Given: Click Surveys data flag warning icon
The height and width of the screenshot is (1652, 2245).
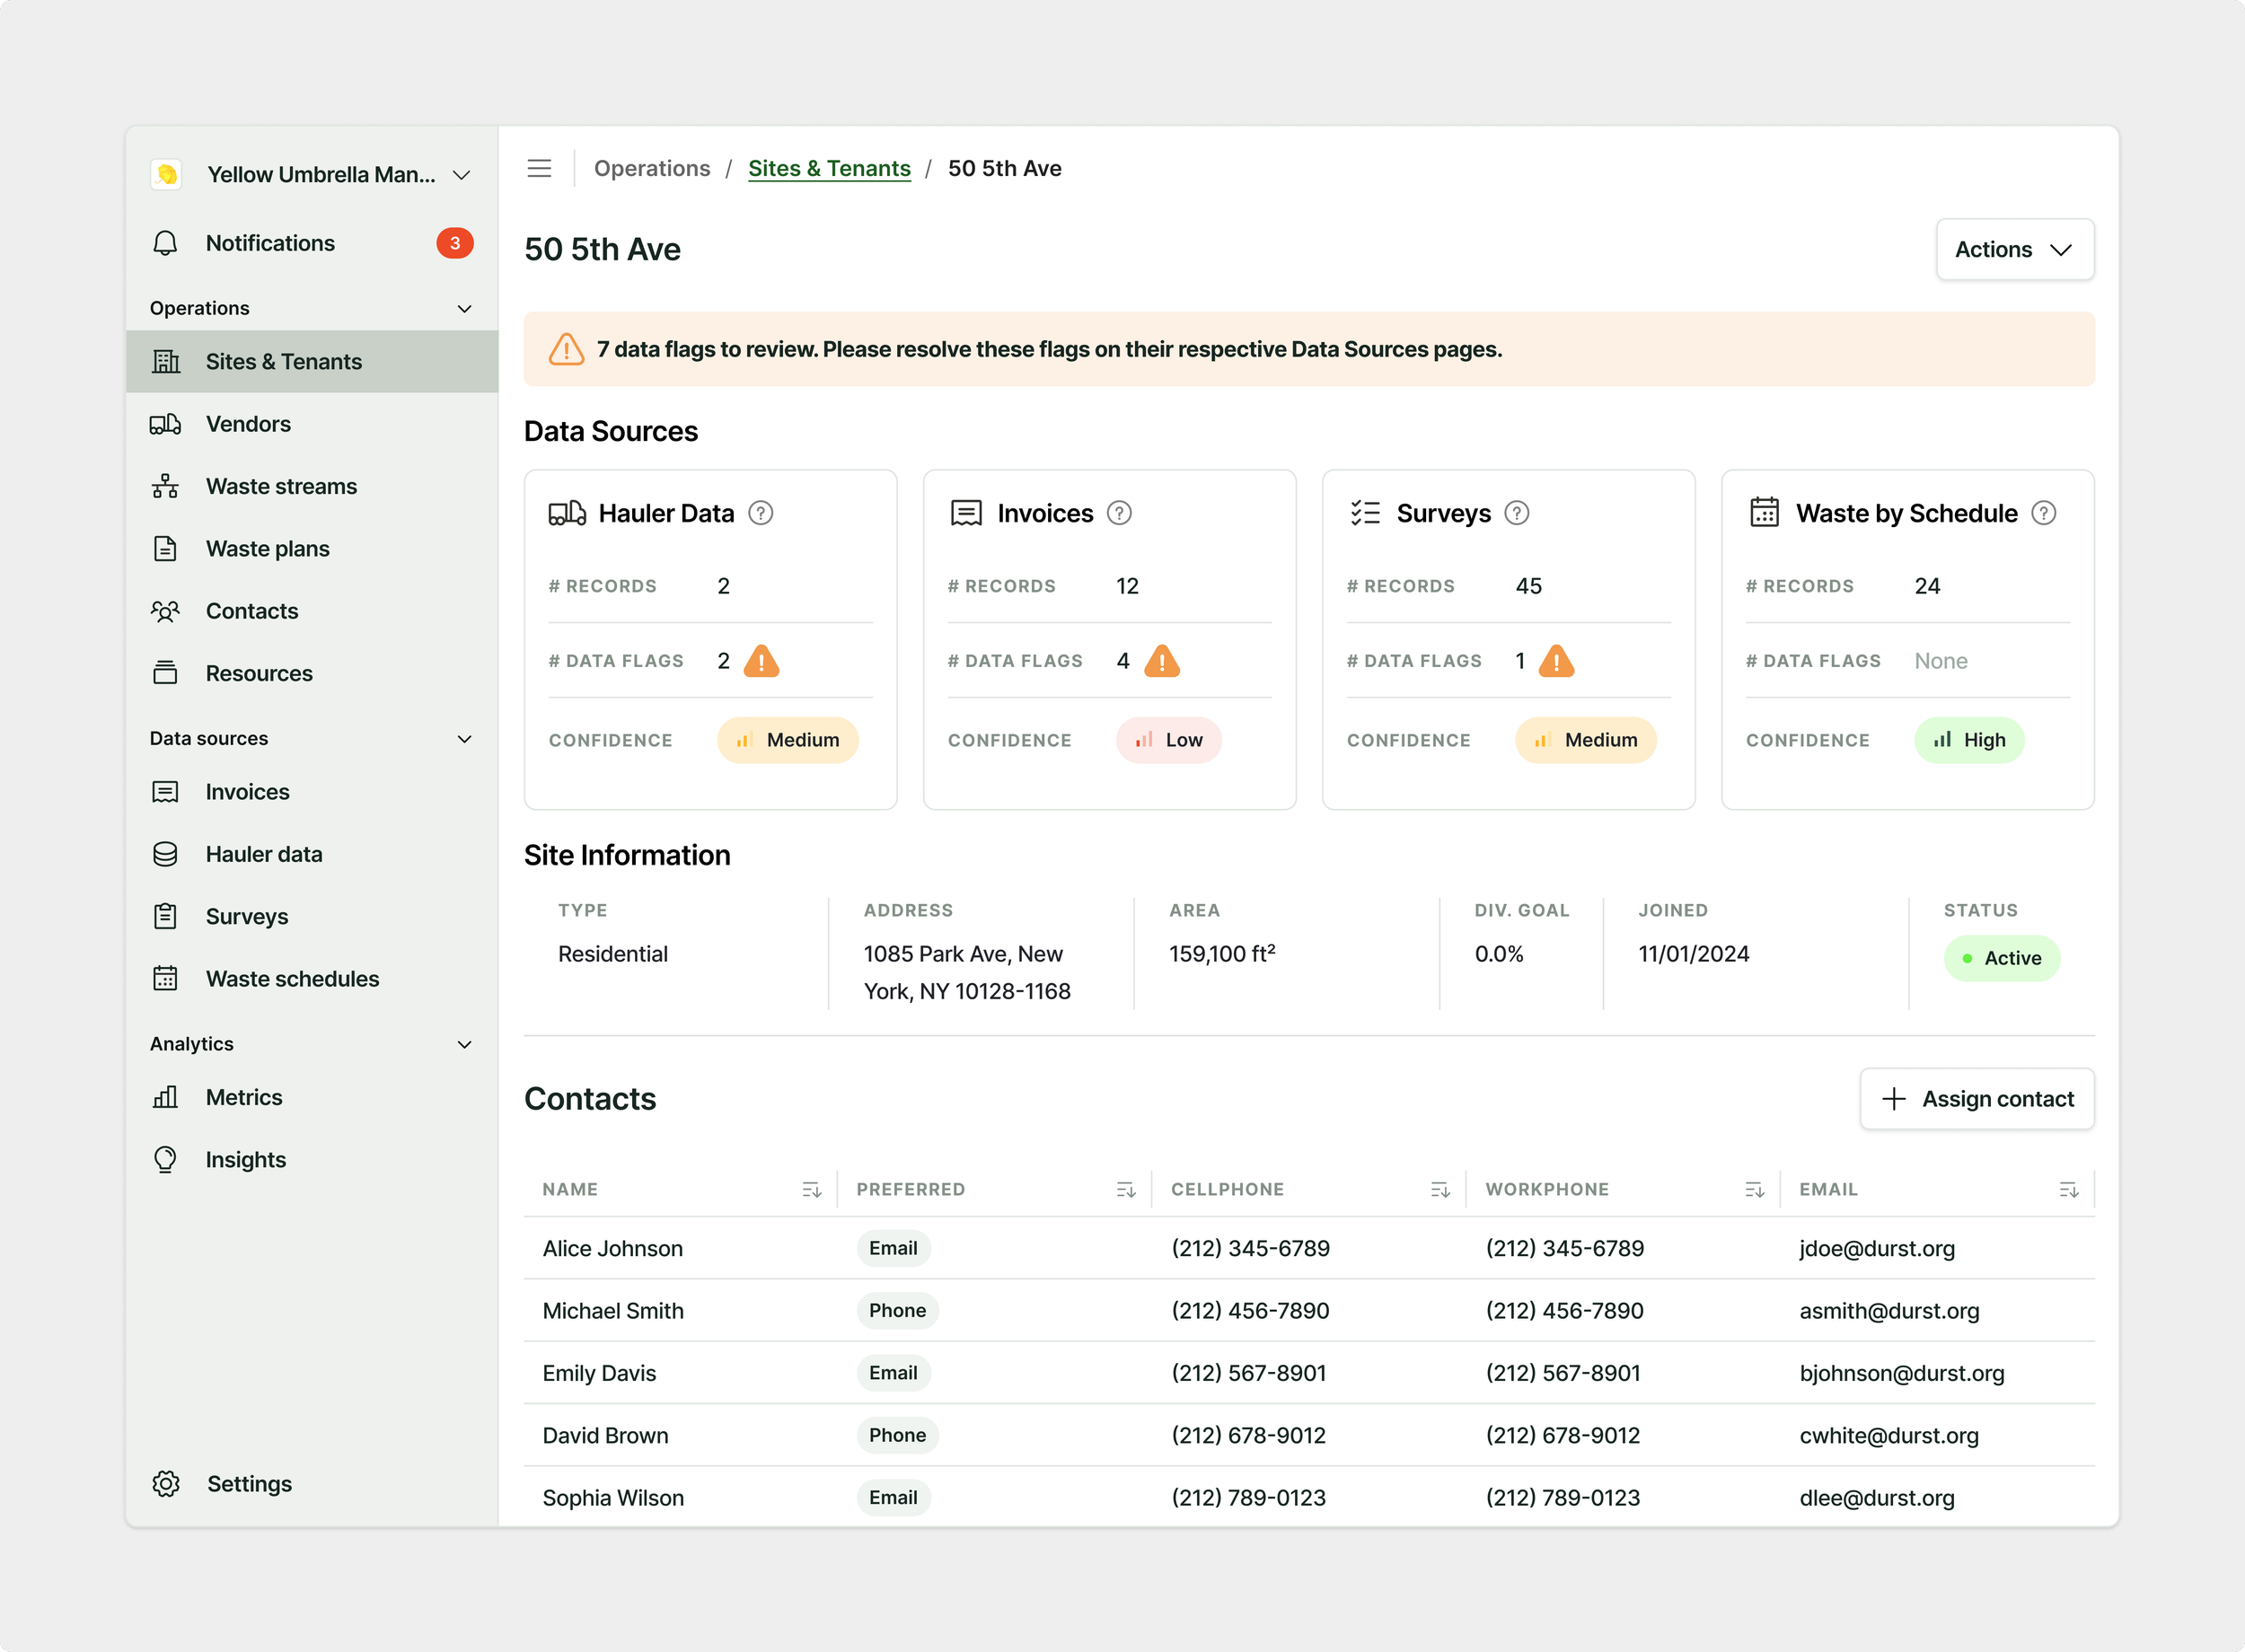Looking at the screenshot, I should point(1556,661).
